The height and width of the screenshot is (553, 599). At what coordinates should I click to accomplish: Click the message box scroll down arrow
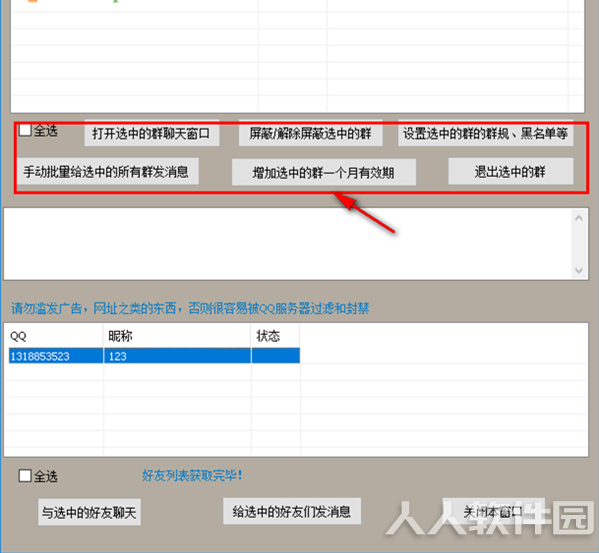click(579, 270)
